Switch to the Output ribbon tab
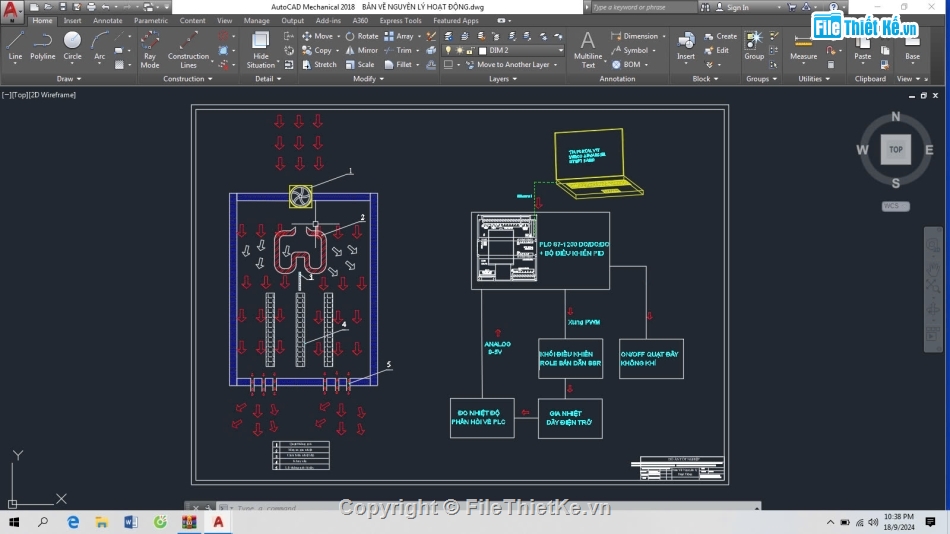 [293, 21]
